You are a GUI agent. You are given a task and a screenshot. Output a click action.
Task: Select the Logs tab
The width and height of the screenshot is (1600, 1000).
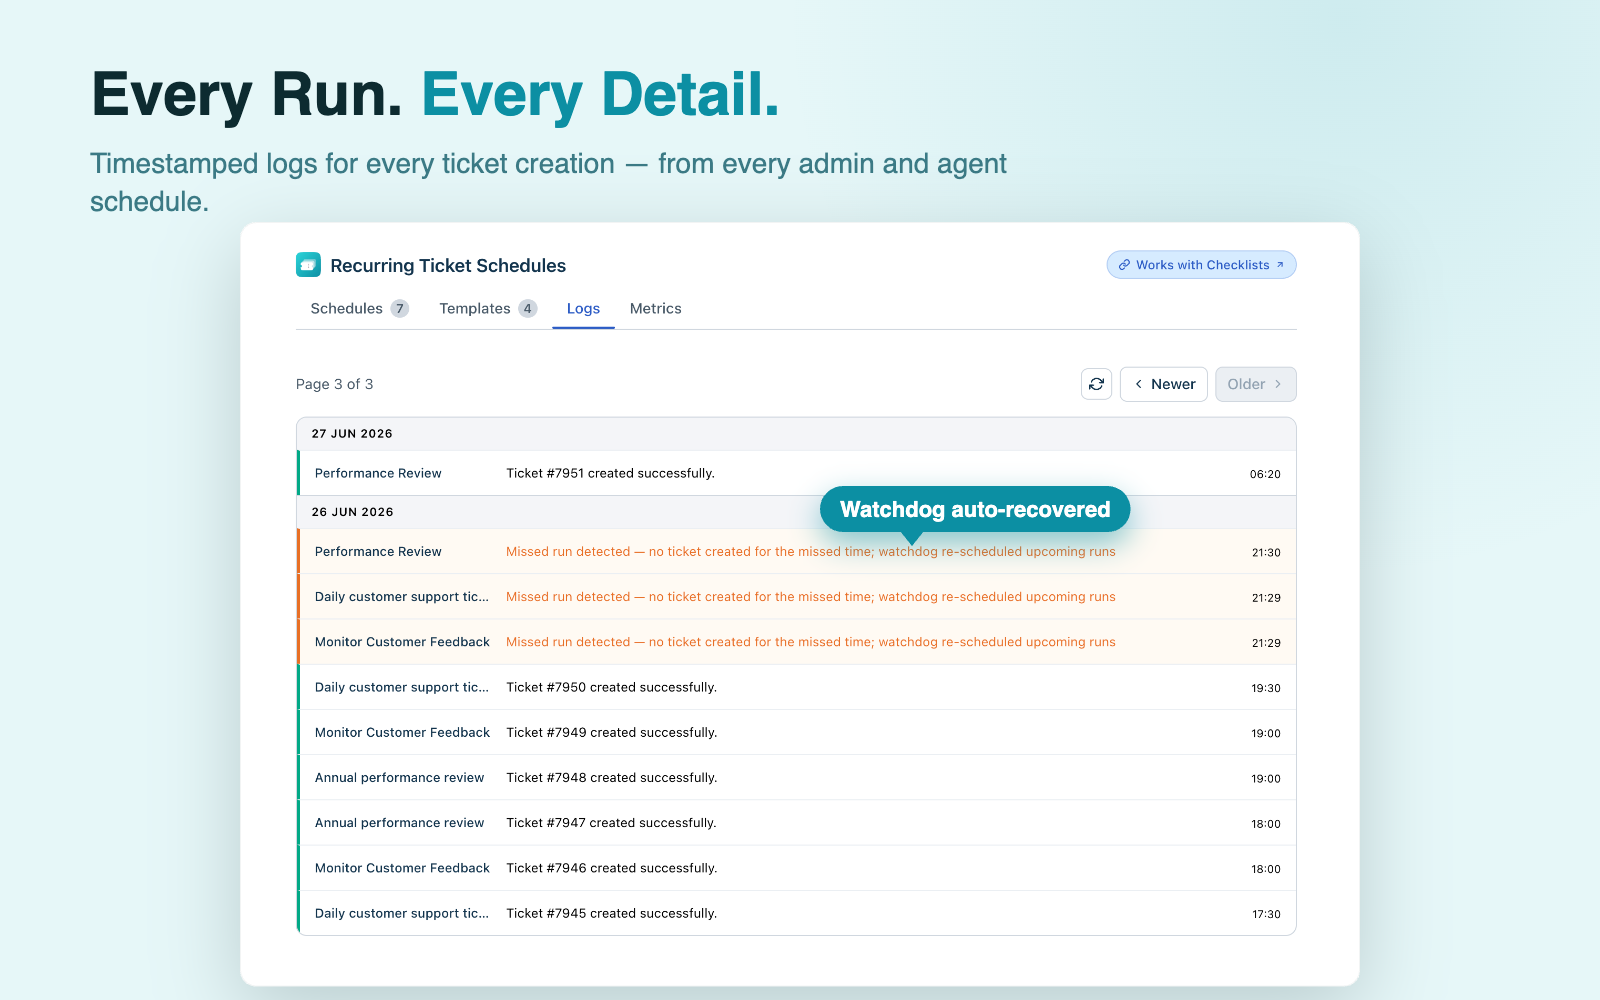point(583,308)
